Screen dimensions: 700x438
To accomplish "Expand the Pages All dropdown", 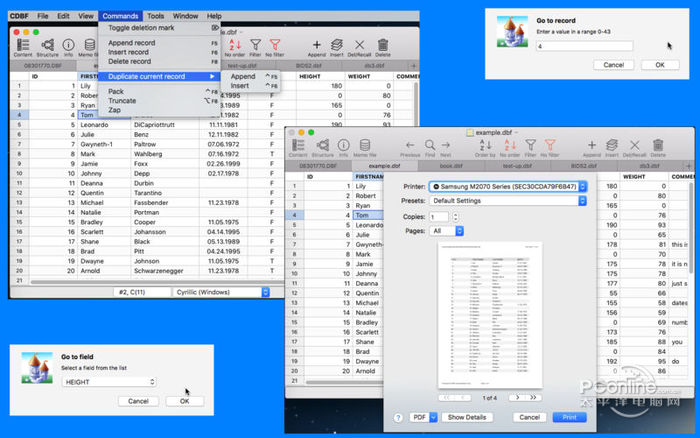I will coord(446,231).
